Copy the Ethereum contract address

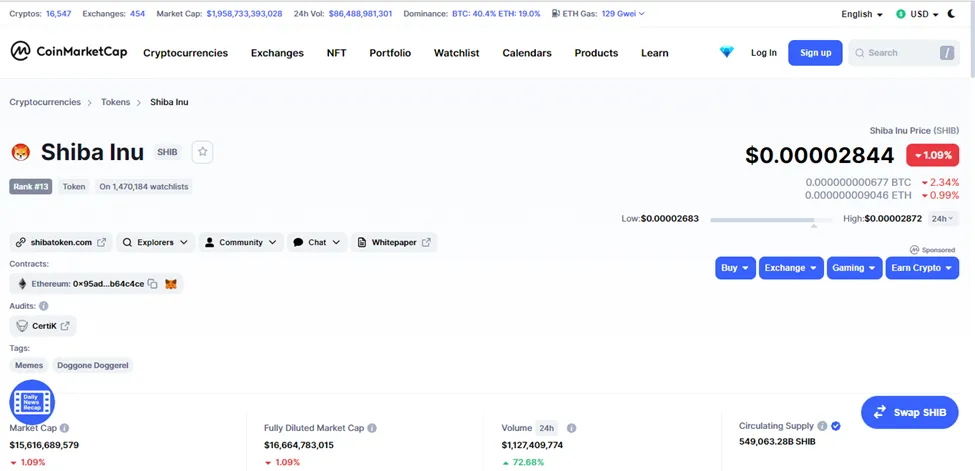(x=153, y=284)
